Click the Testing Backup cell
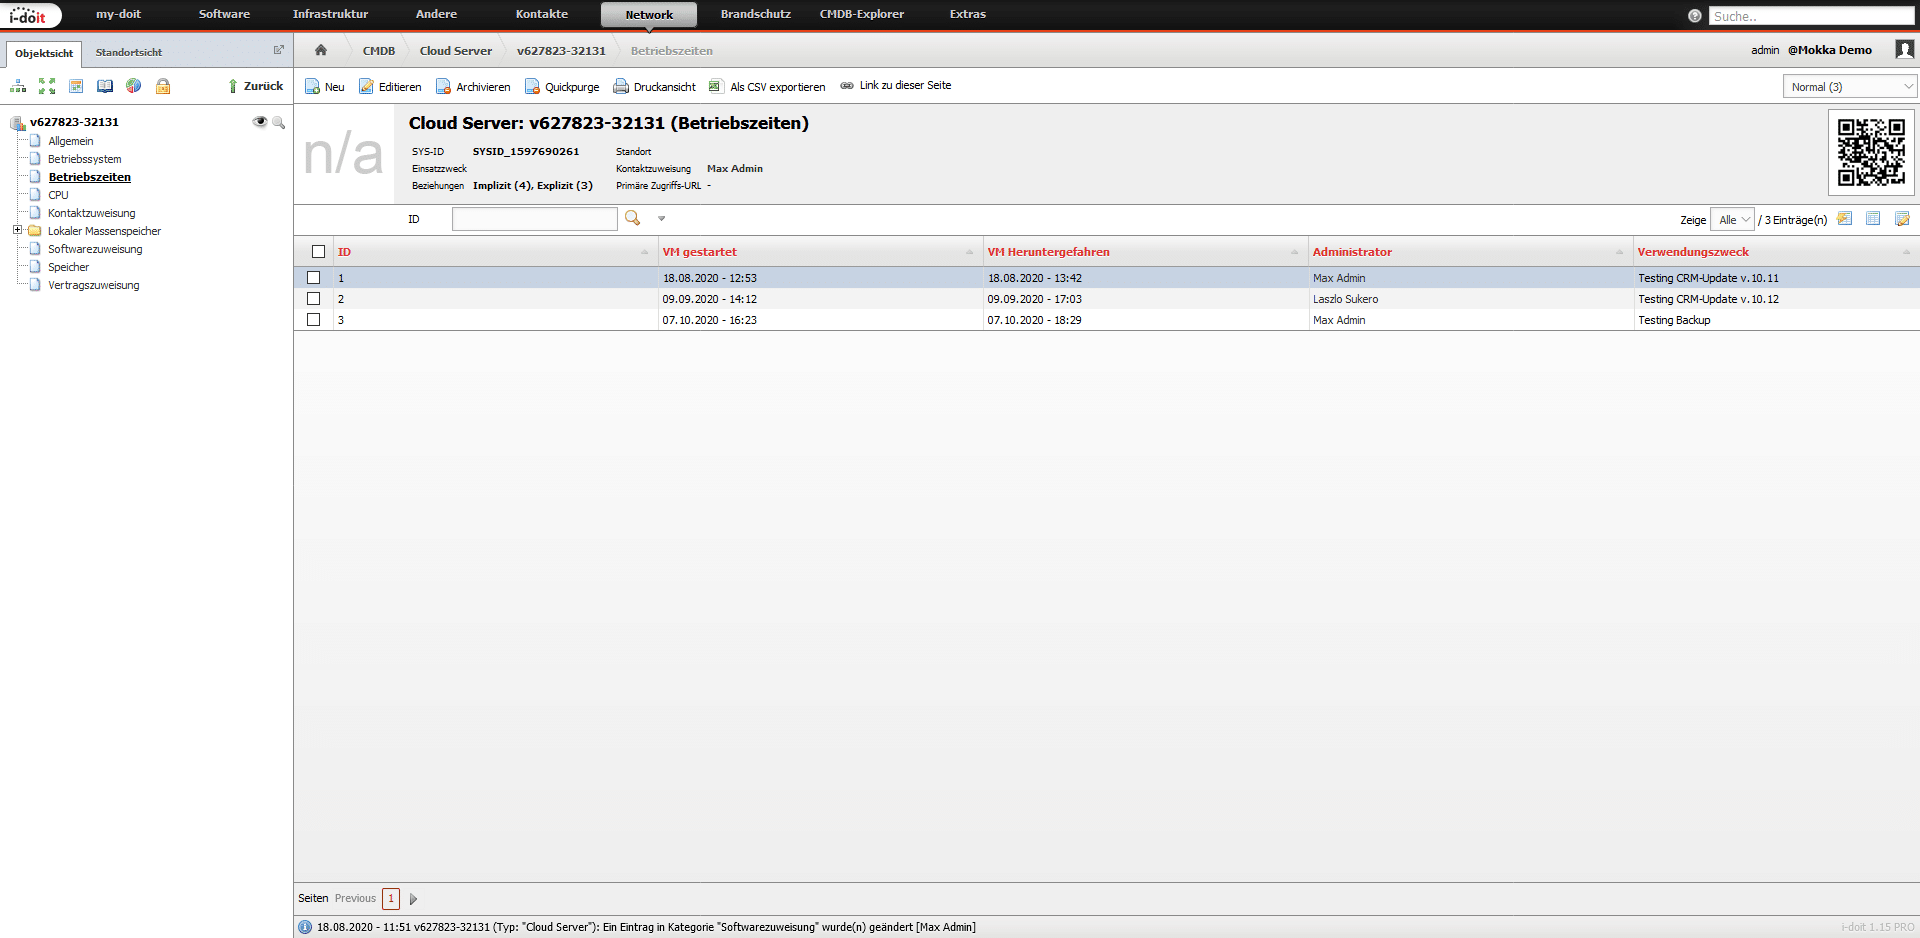This screenshot has height=938, width=1920. [x=1674, y=320]
